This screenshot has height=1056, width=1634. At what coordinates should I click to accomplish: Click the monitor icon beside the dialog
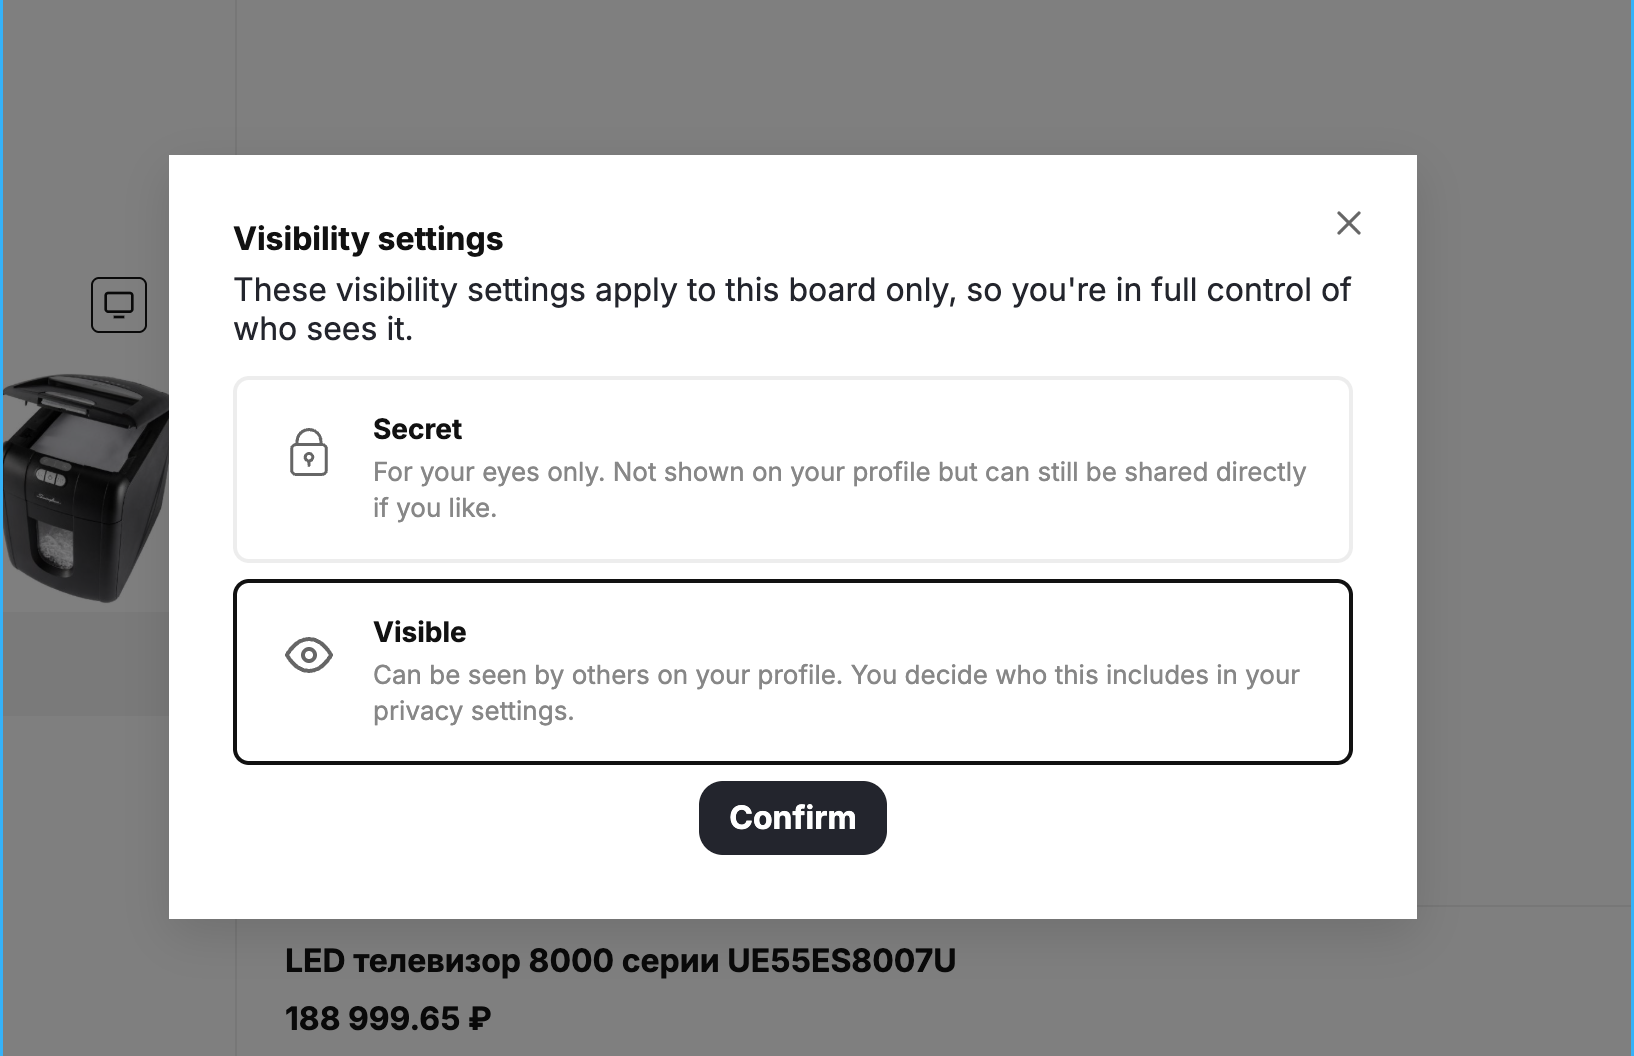tap(119, 305)
